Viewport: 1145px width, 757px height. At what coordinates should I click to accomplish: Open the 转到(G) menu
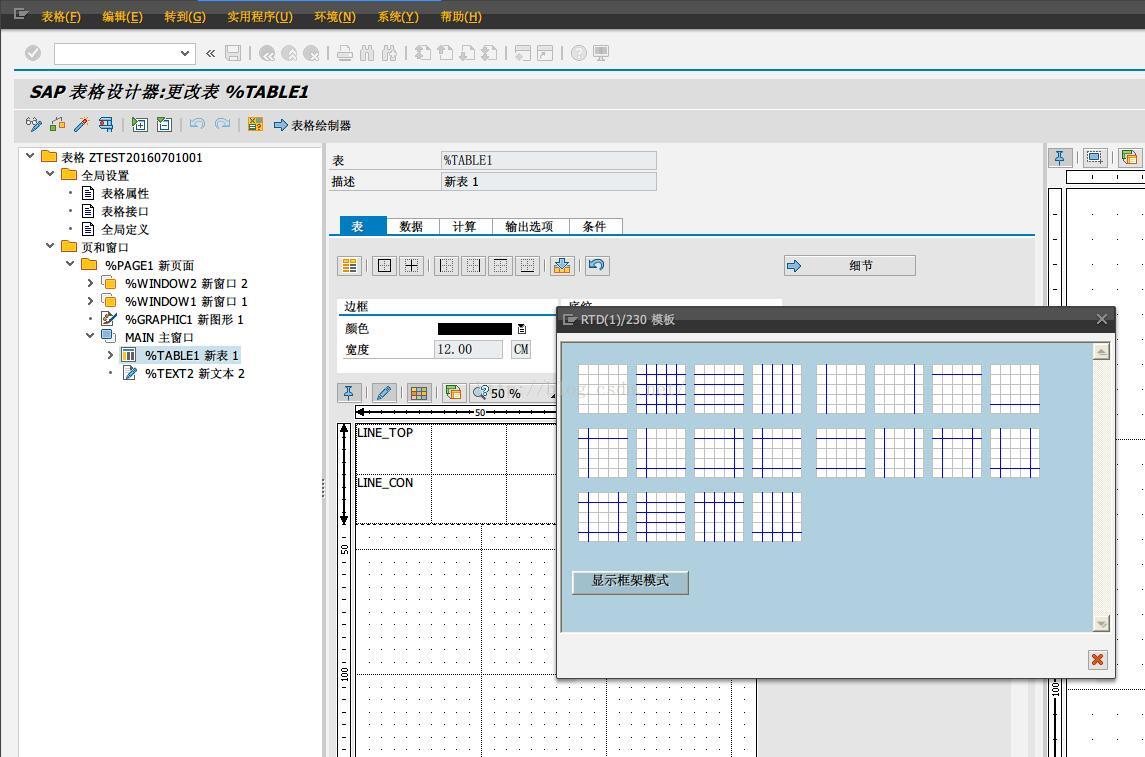185,16
